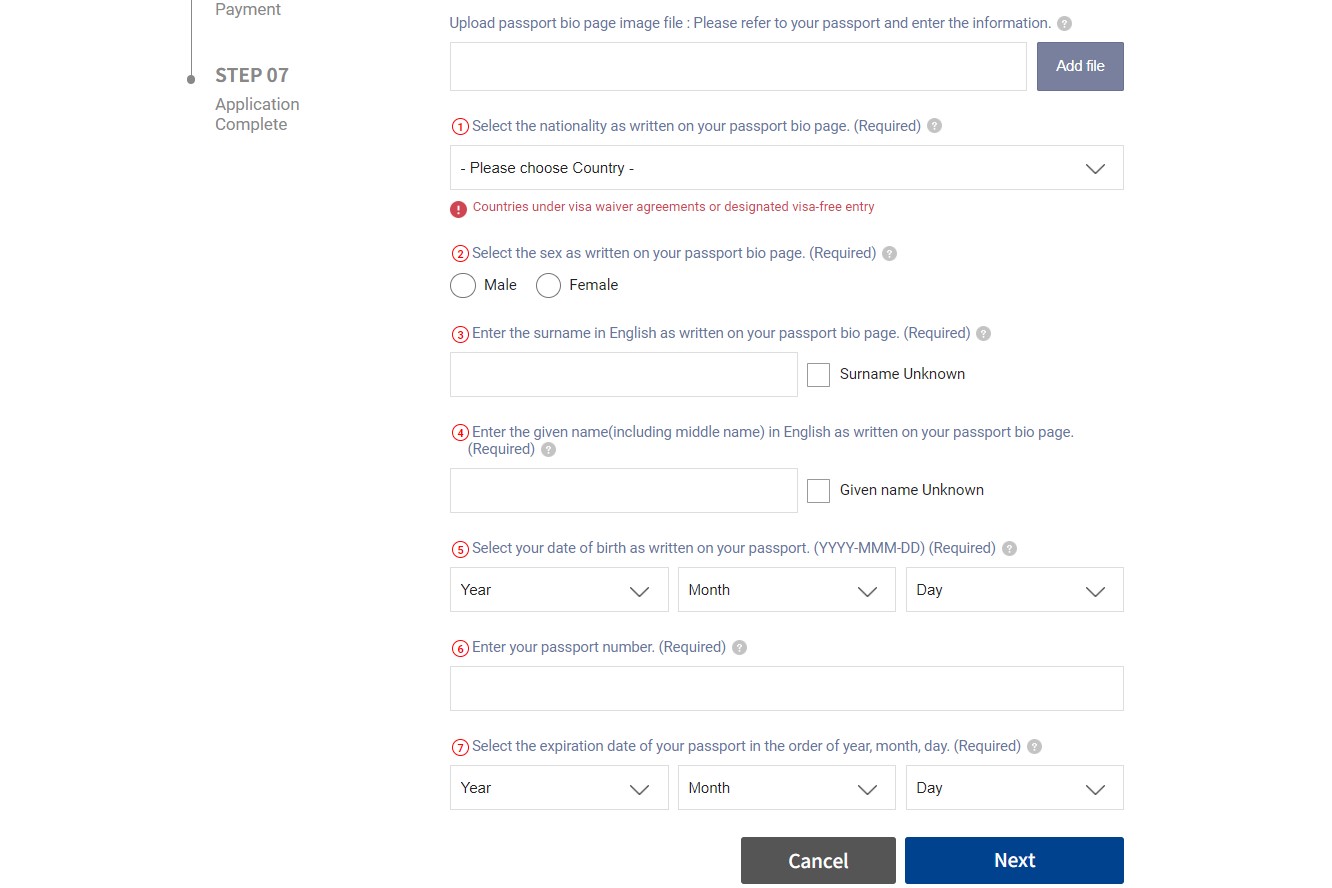Click help icon beside passport number label
Image resolution: width=1332 pixels, height=888 pixels.
tap(739, 648)
